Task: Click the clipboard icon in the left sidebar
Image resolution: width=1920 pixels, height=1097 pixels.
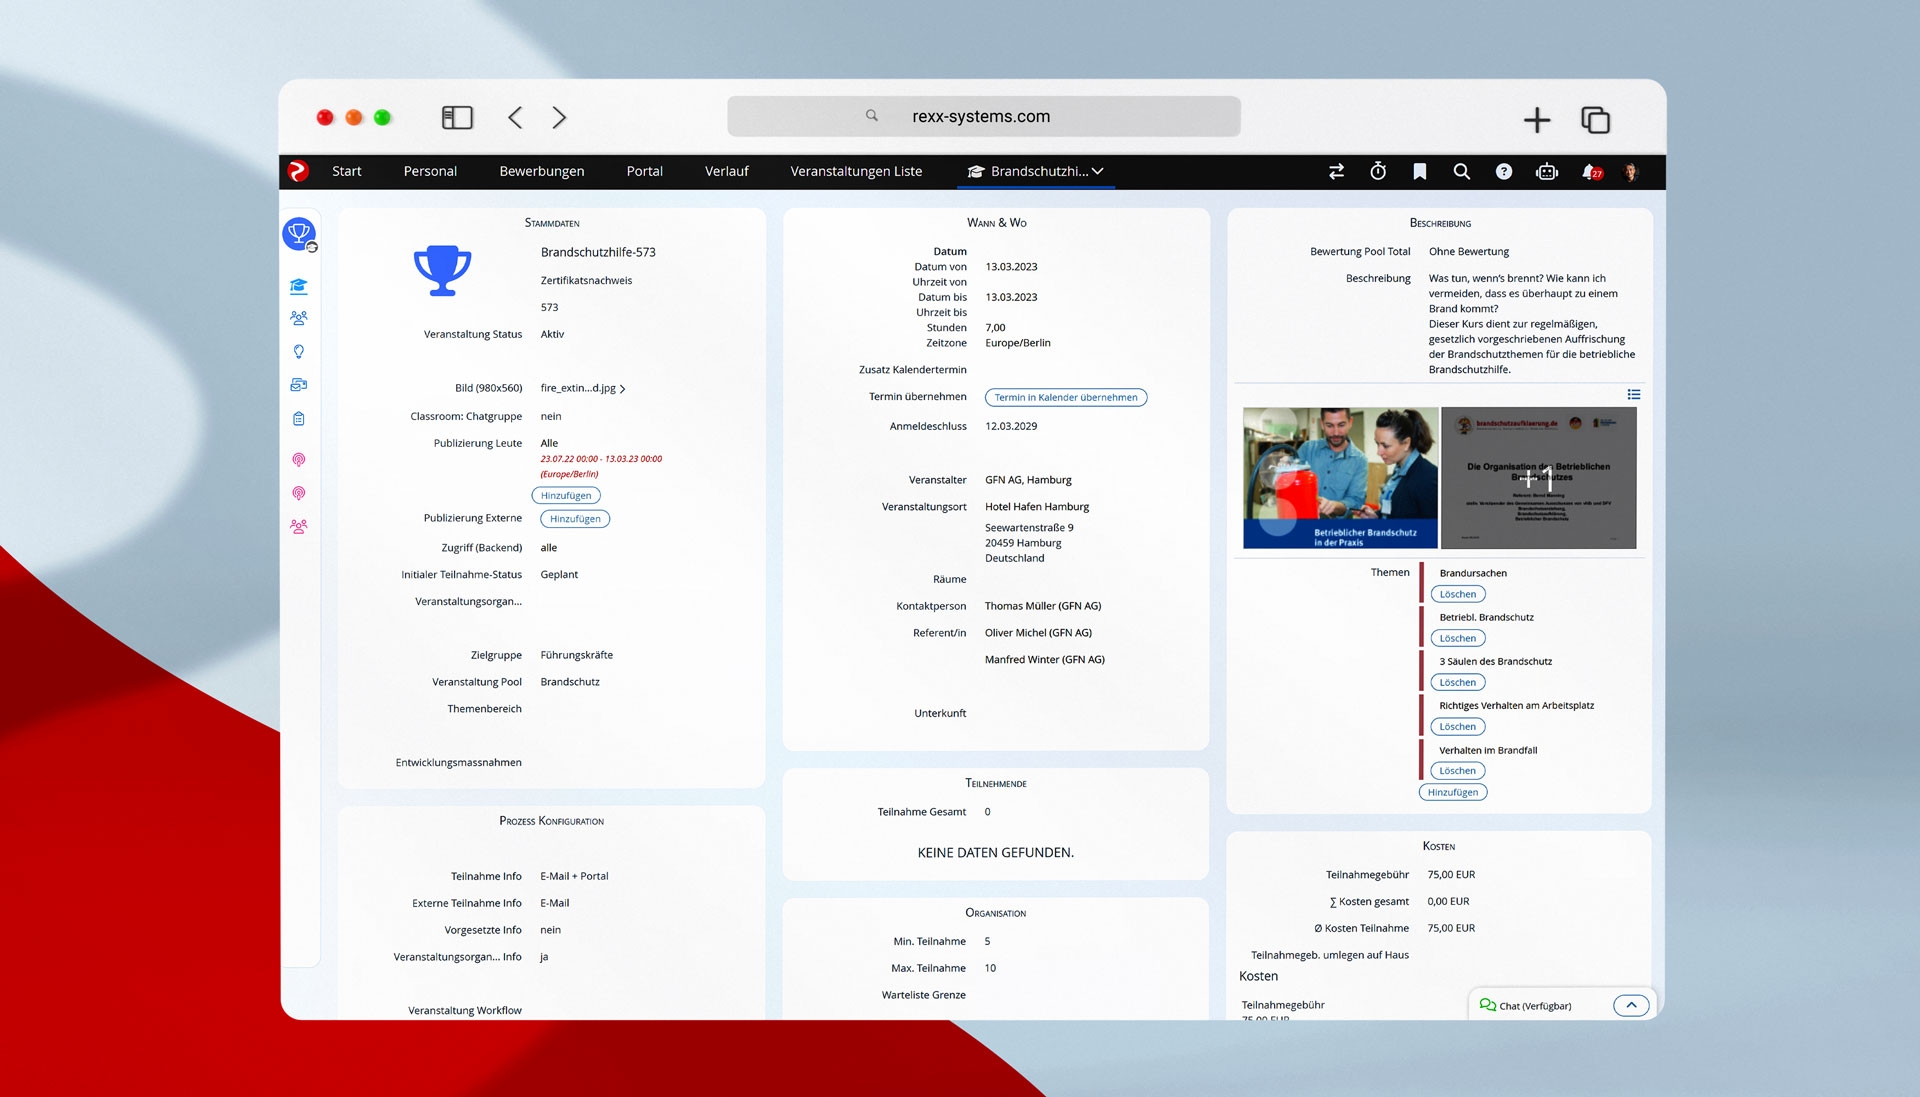Action: [x=298, y=419]
